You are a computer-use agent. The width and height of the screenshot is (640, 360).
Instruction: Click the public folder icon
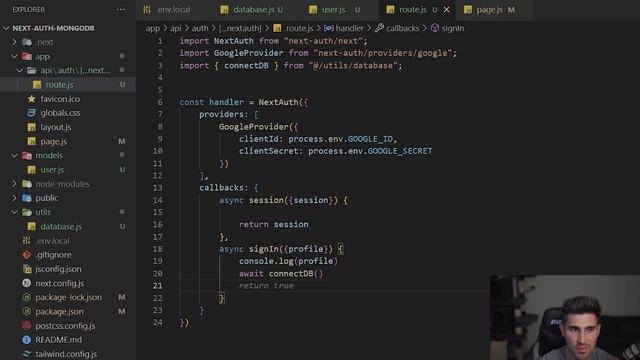[27, 198]
